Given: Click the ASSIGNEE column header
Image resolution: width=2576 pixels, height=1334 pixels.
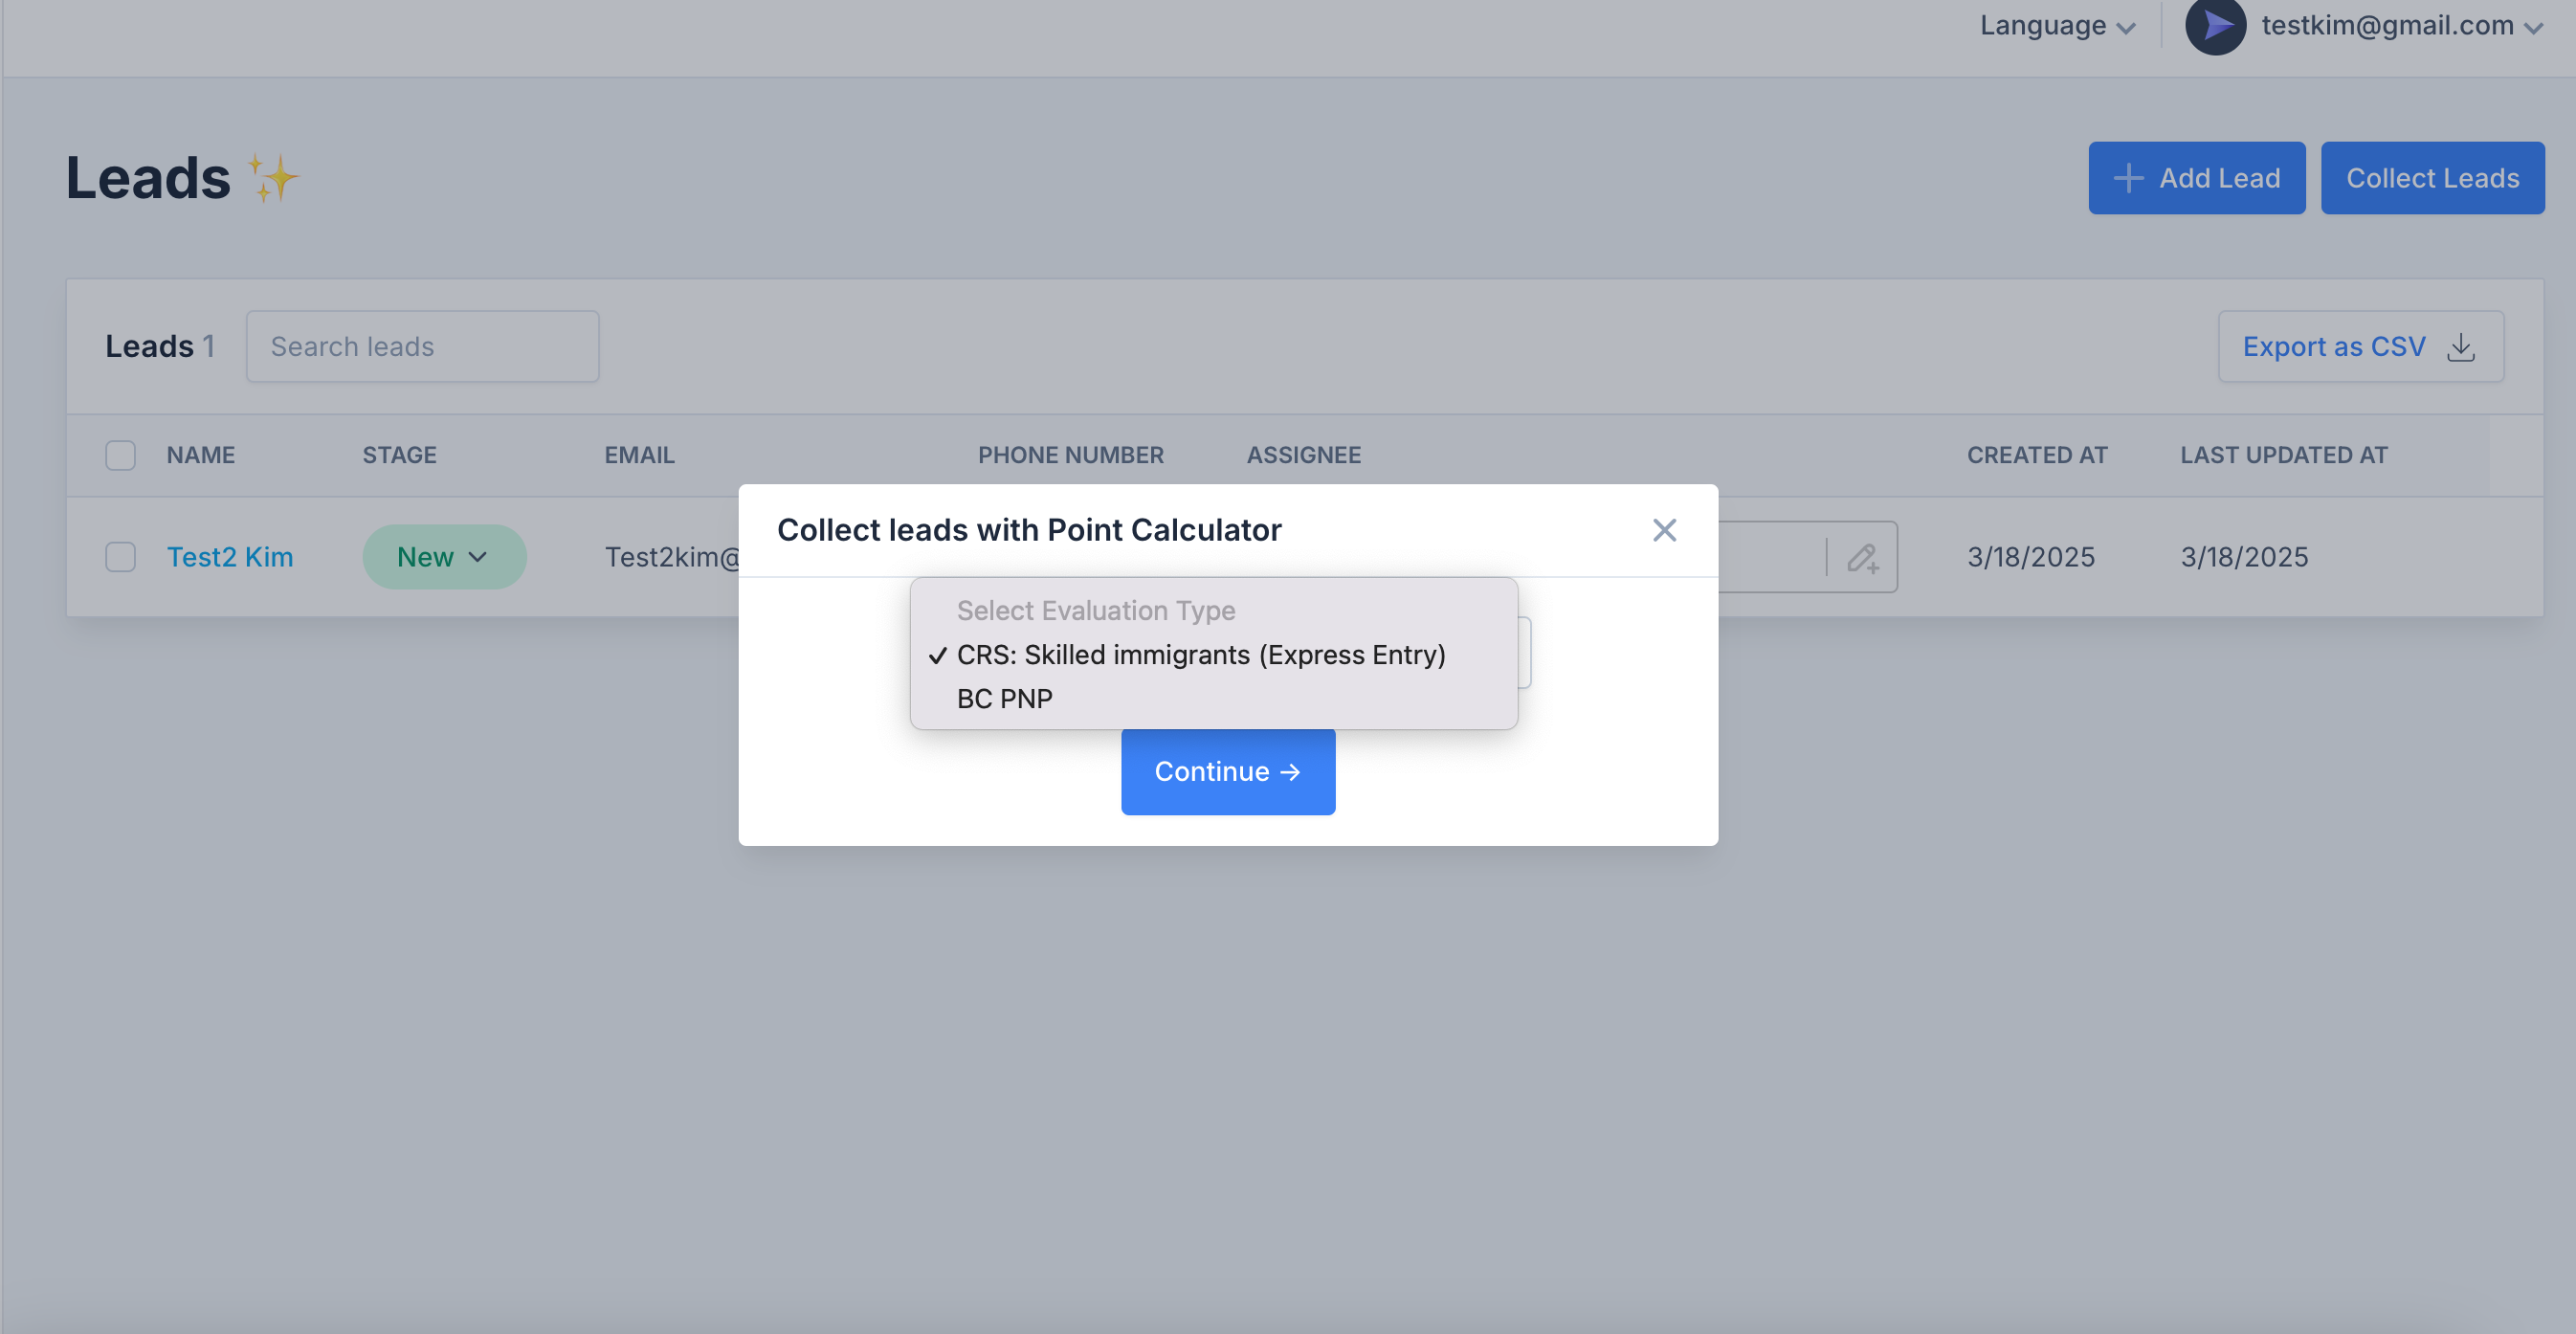Looking at the screenshot, I should pyautogui.click(x=1303, y=455).
